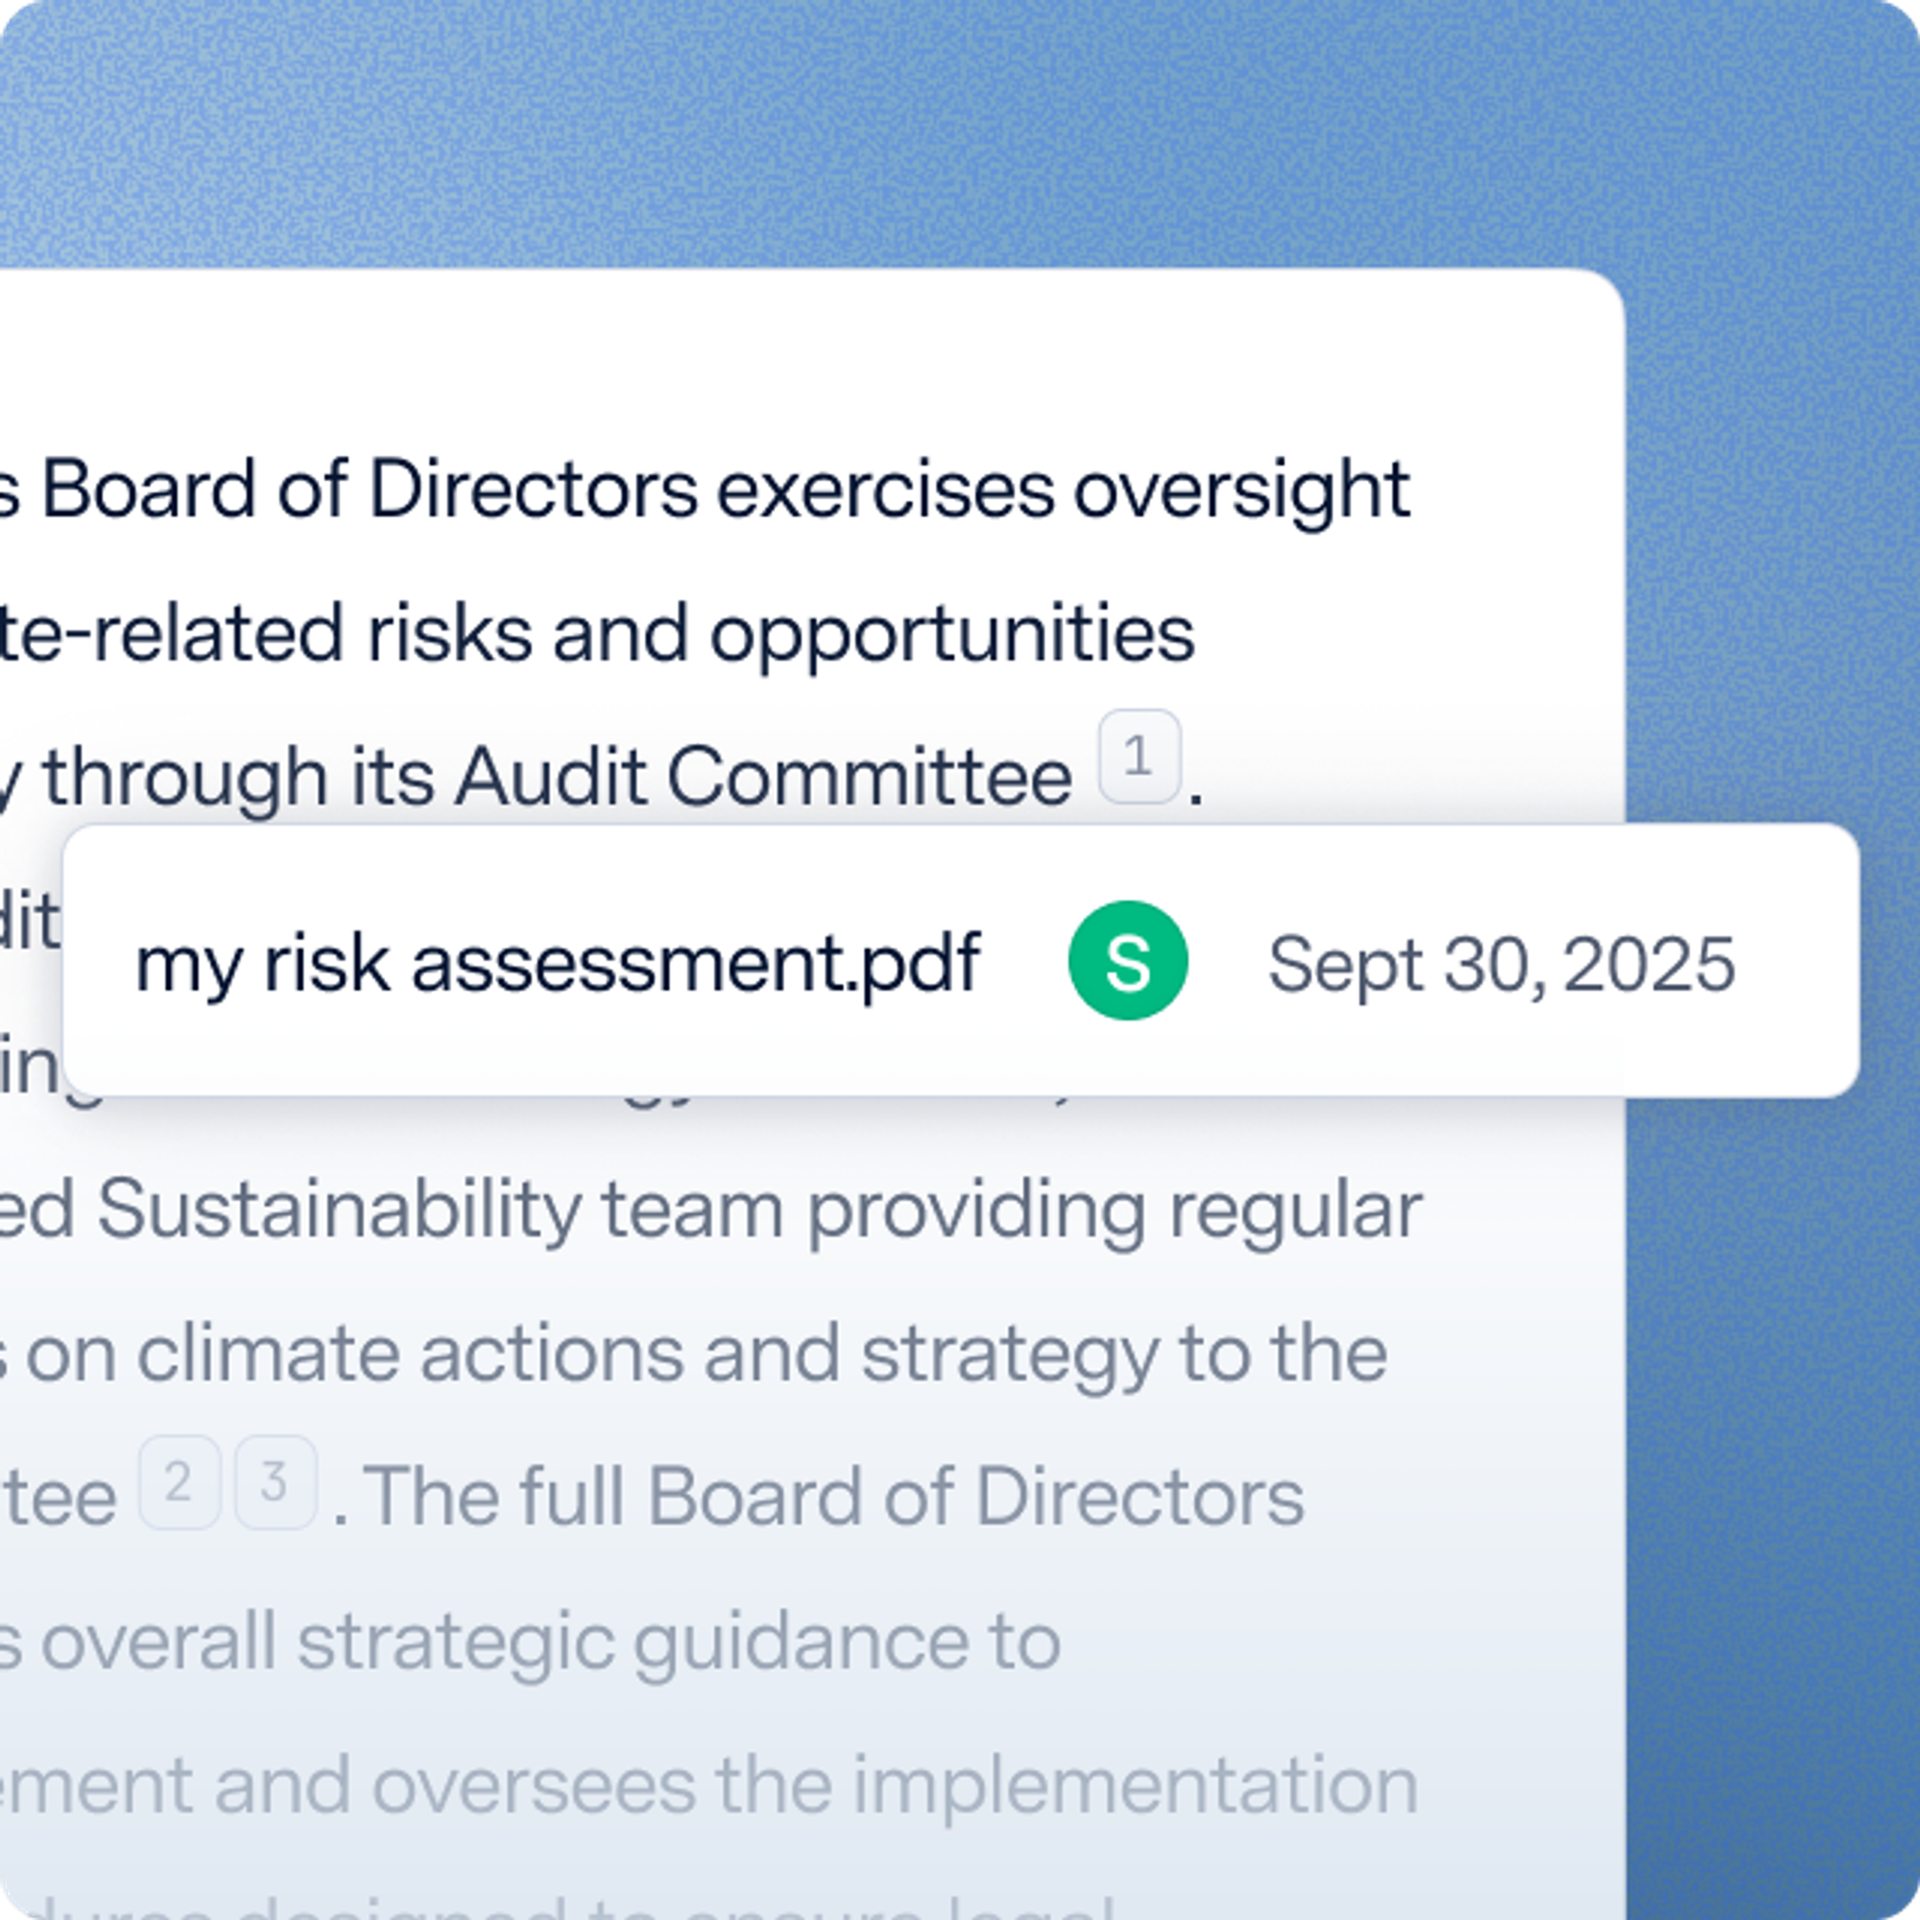Click the green S avatar
This screenshot has height=1920, width=1920.
[x=1127, y=961]
